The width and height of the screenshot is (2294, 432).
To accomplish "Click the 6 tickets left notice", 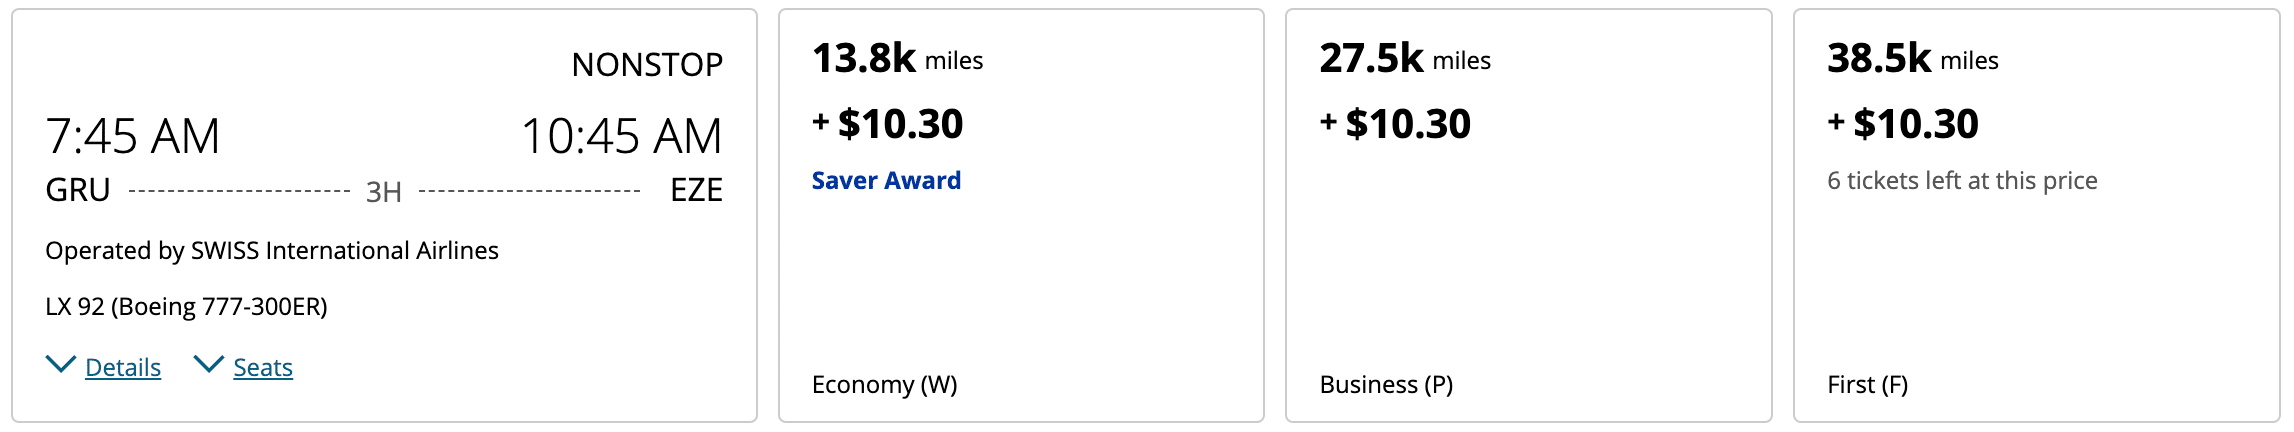I will click(1962, 181).
